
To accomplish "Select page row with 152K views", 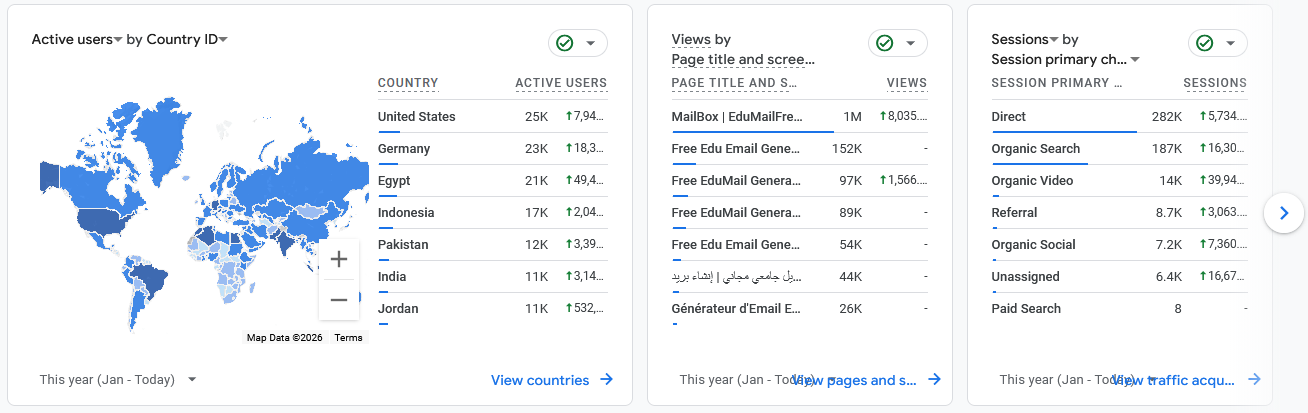I will tap(800, 149).
